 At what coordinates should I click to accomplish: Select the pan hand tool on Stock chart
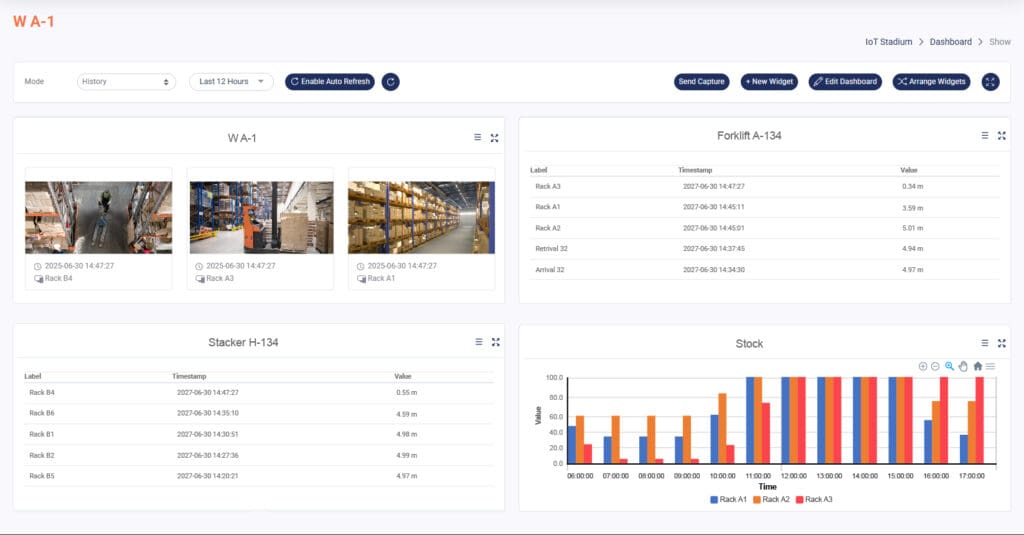pos(963,366)
